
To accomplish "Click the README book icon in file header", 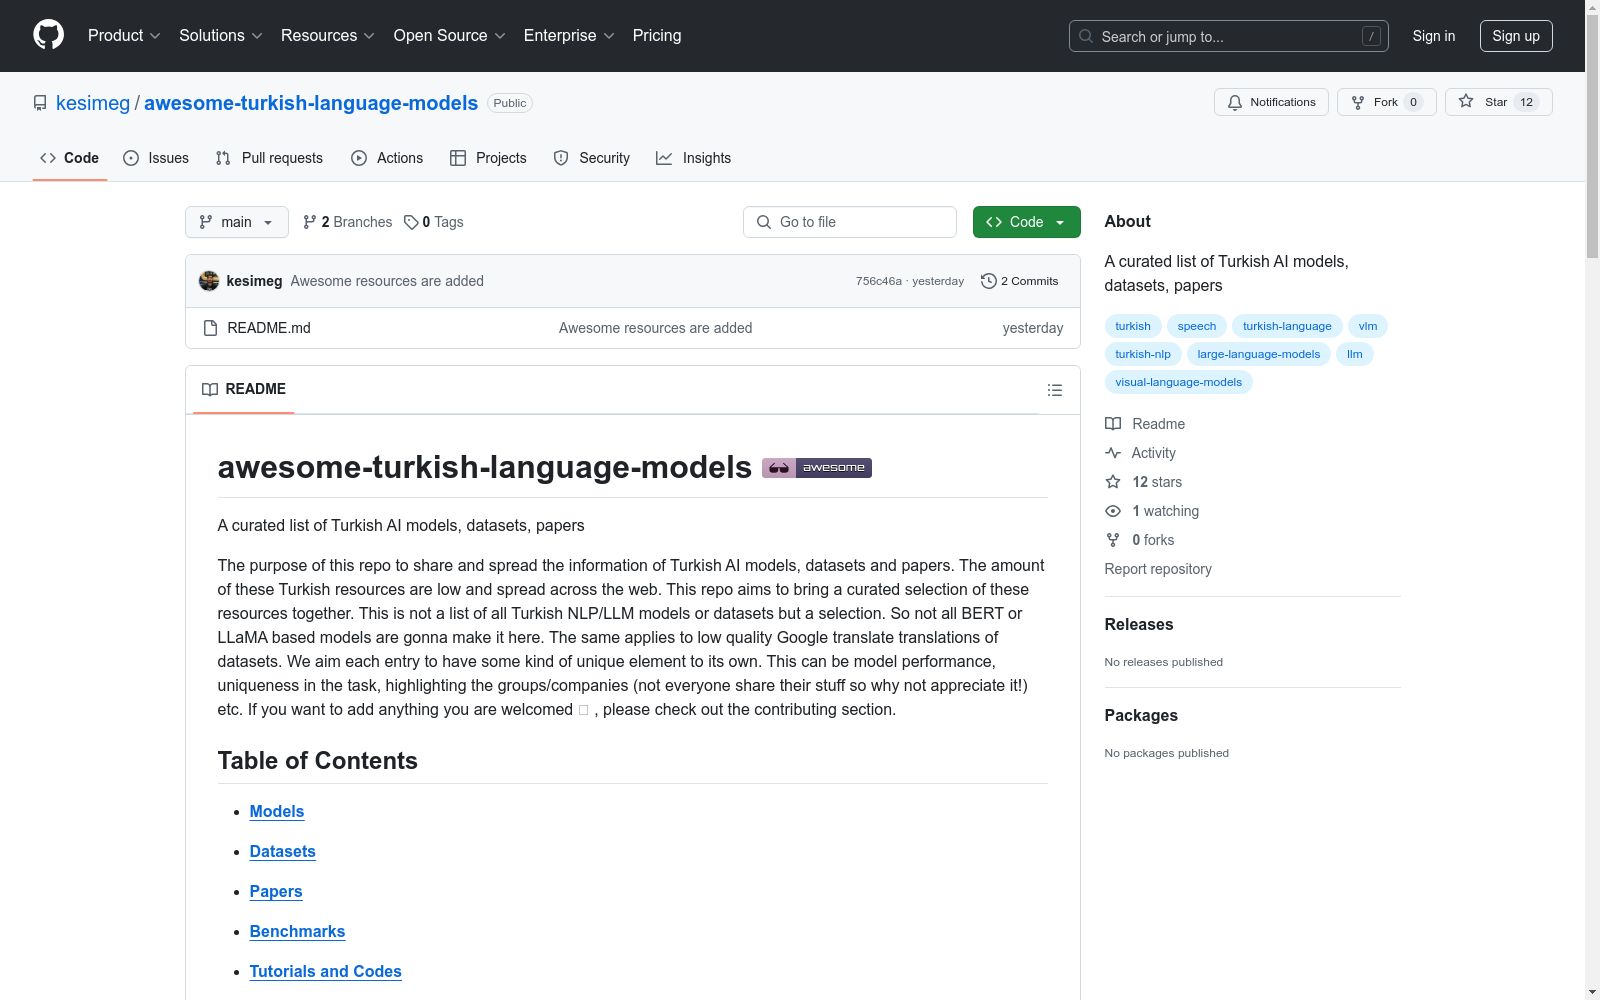I will [210, 389].
